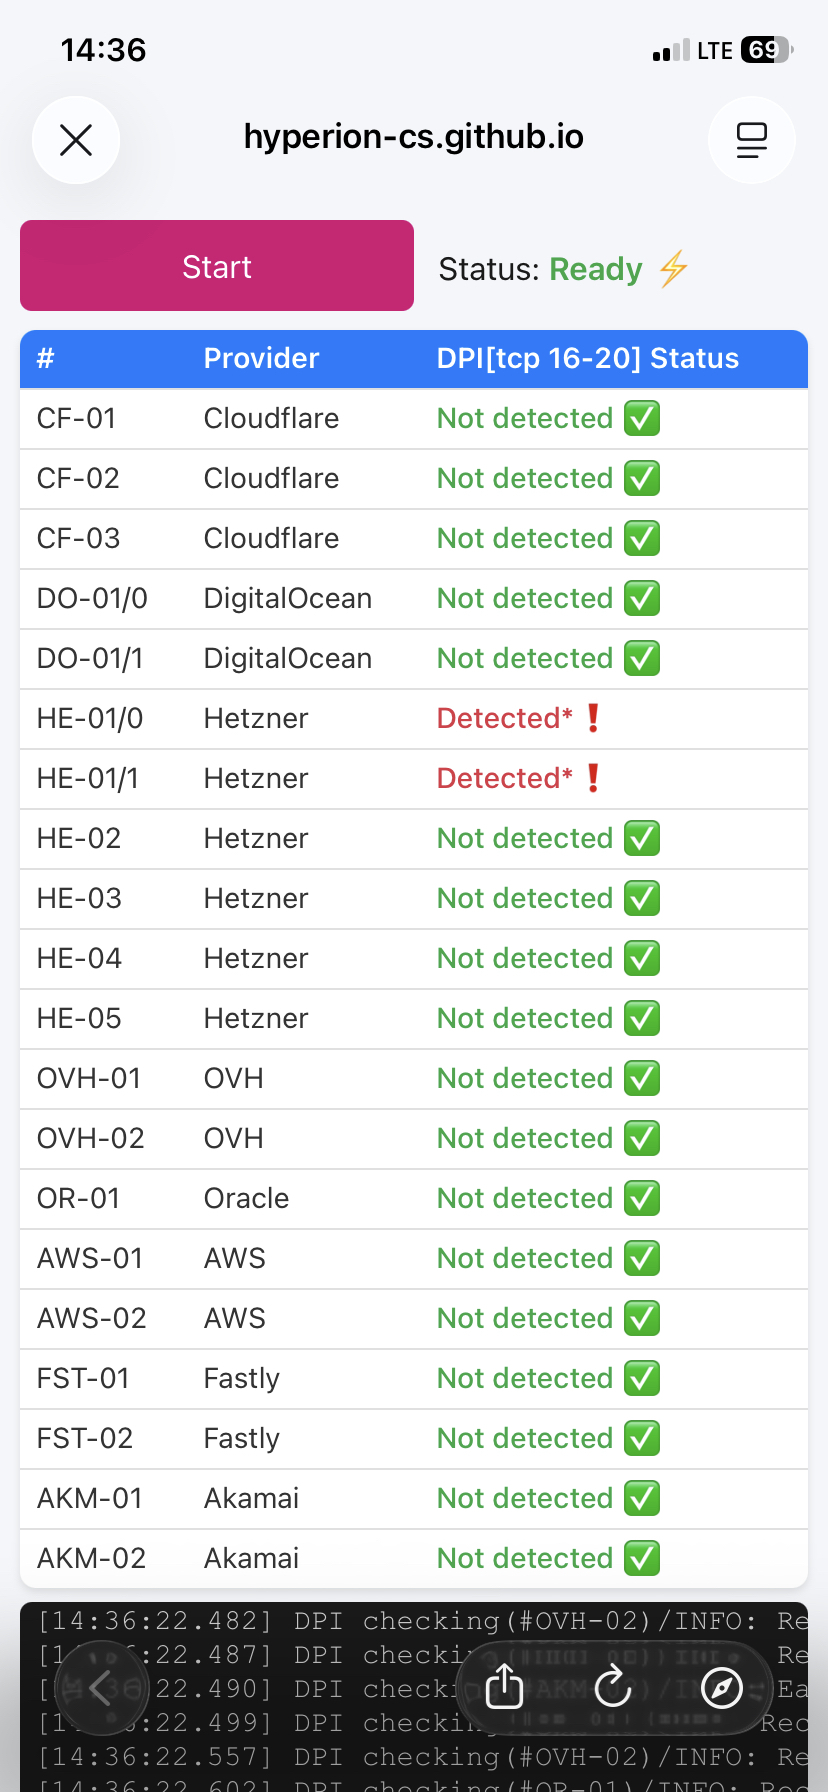828x1792 pixels.
Task: Click the green checkmark for OR-01
Action: click(x=642, y=1198)
